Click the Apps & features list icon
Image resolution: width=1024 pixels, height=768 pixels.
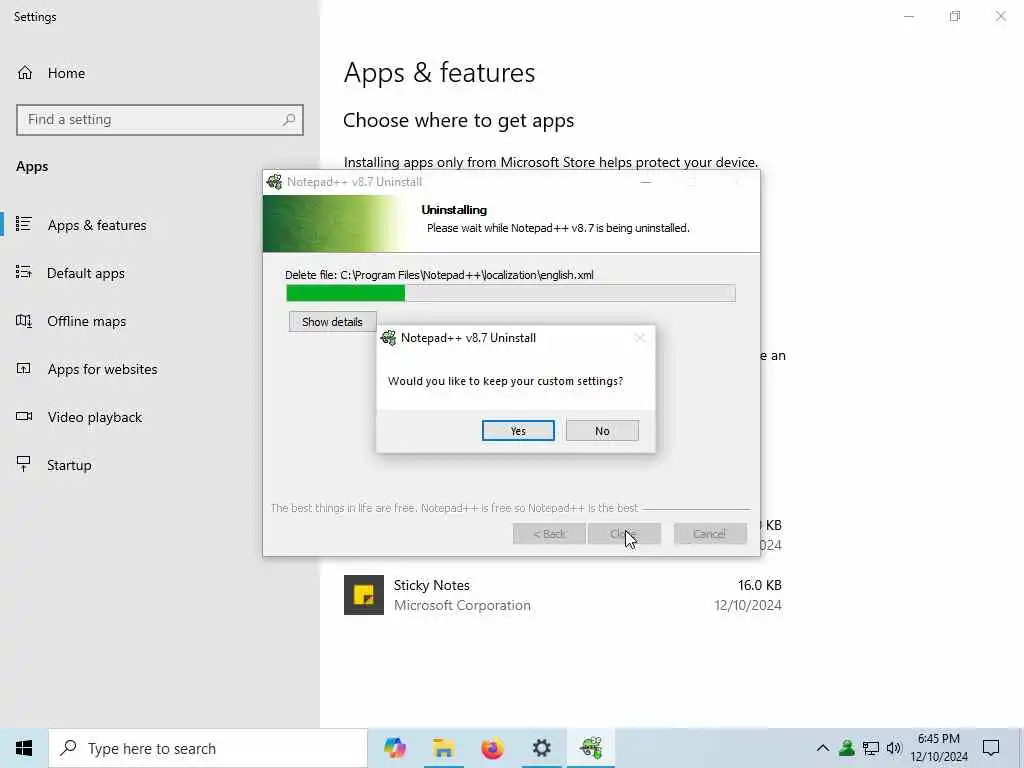pos(24,224)
